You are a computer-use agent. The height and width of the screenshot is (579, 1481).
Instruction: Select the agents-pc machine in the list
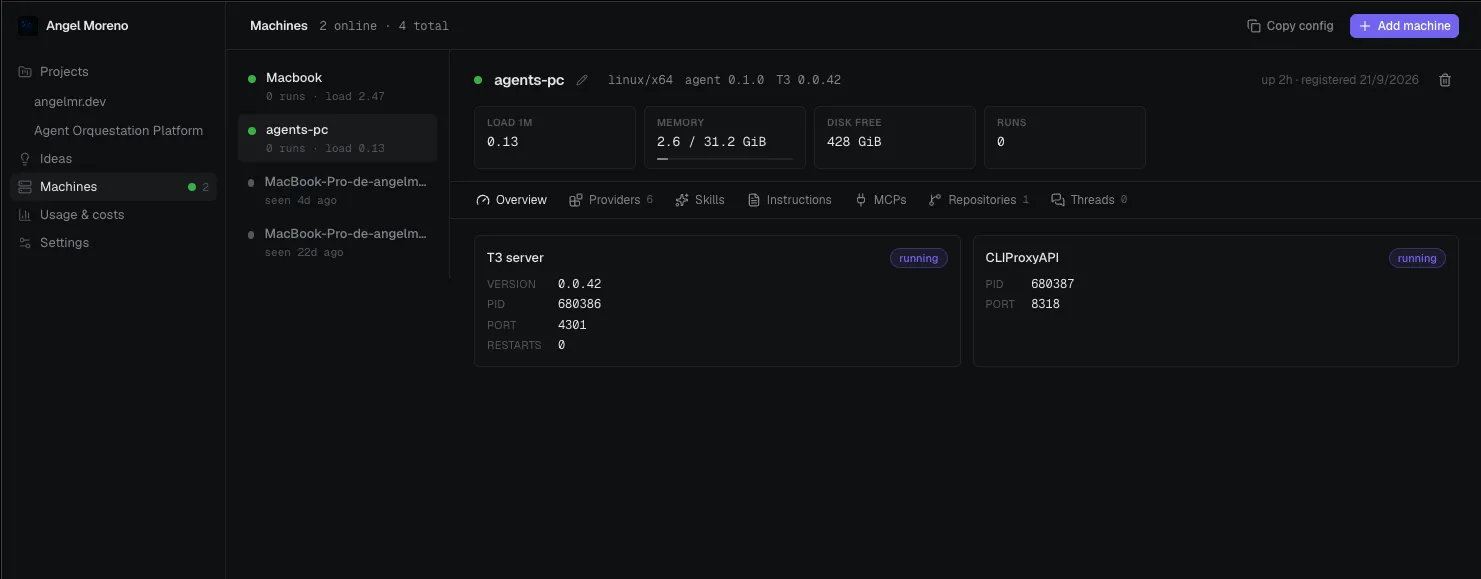pyautogui.click(x=337, y=138)
